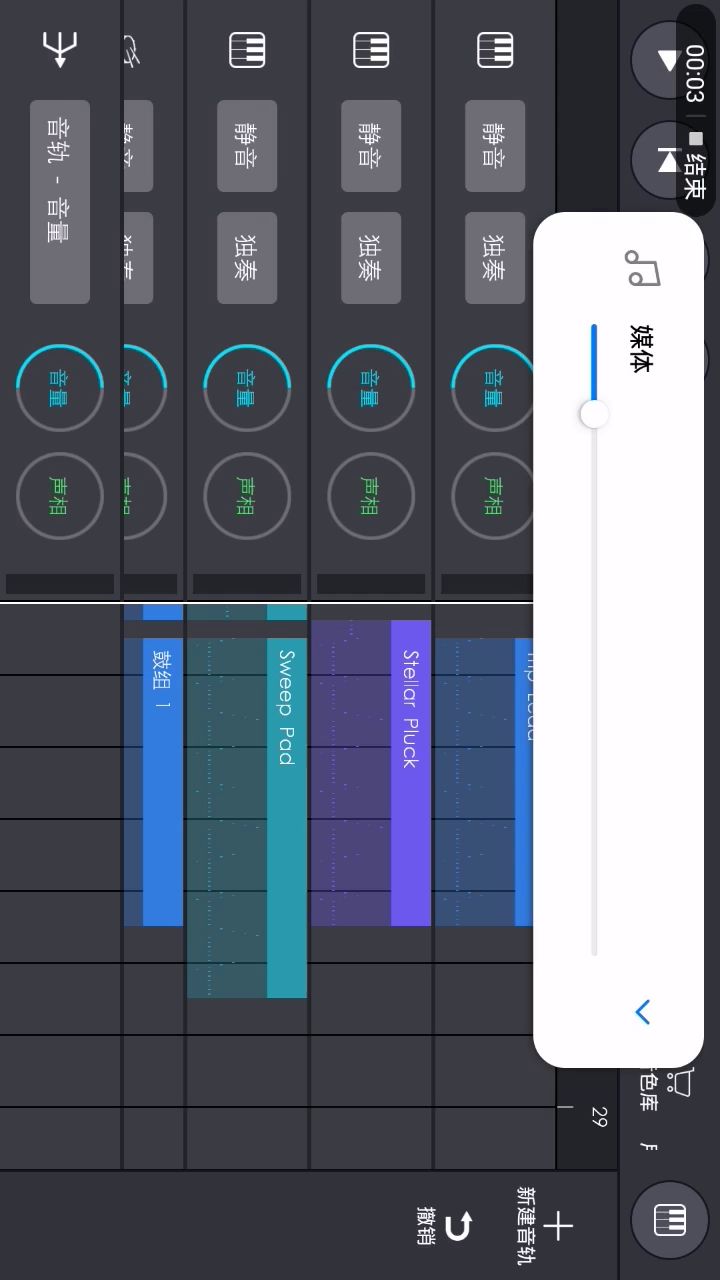
Task: Select Stellar Pluck 声相 pan knob
Action: [x=371, y=496]
